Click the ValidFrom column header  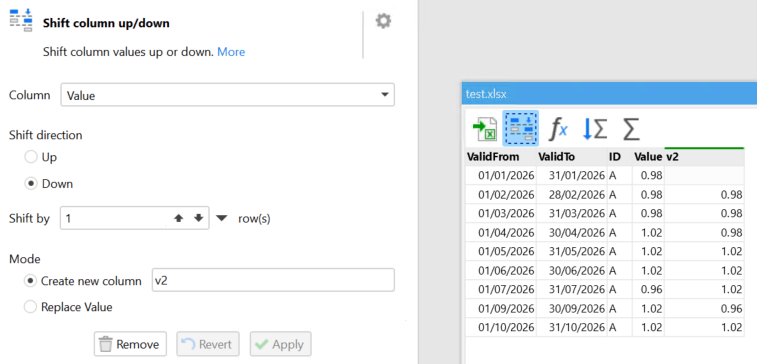501,157
